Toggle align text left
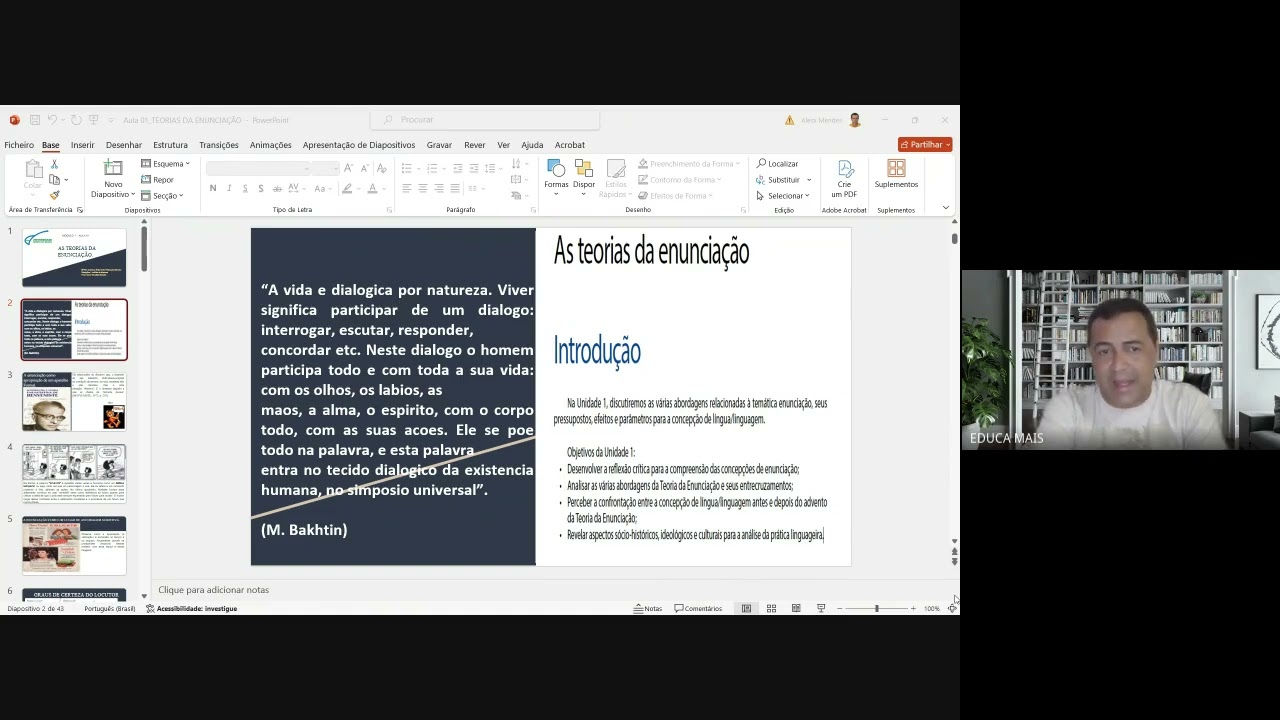 [406, 188]
